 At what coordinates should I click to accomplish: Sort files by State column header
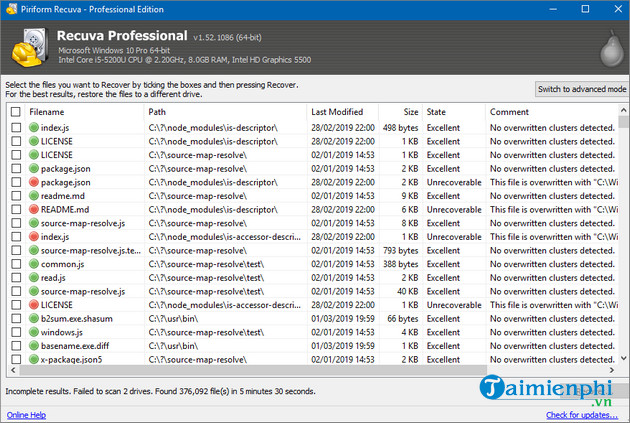(437, 112)
